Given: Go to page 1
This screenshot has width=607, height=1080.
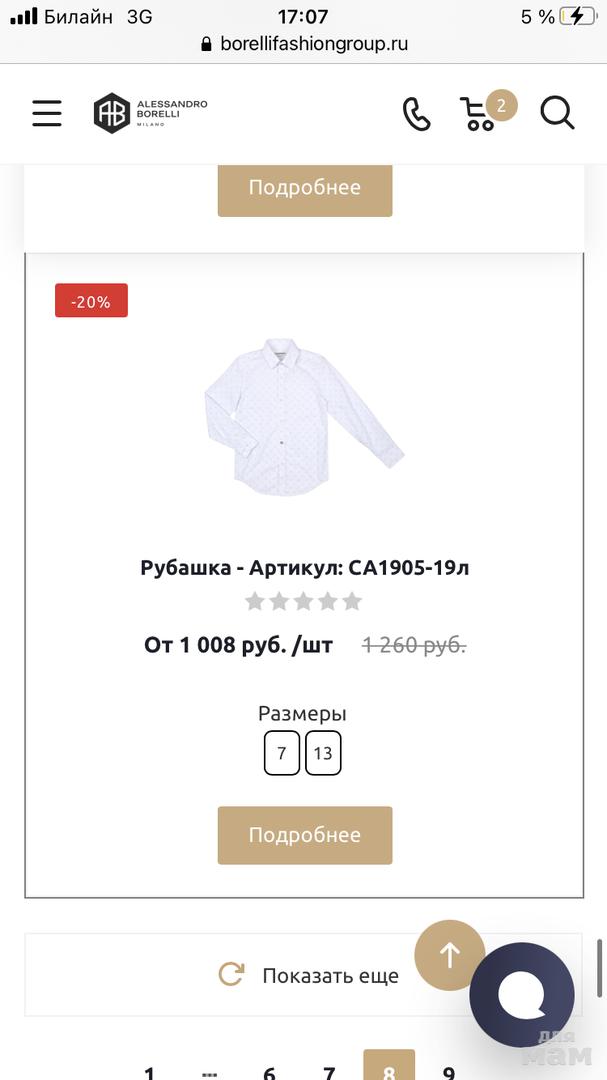Looking at the screenshot, I should point(150,1071).
